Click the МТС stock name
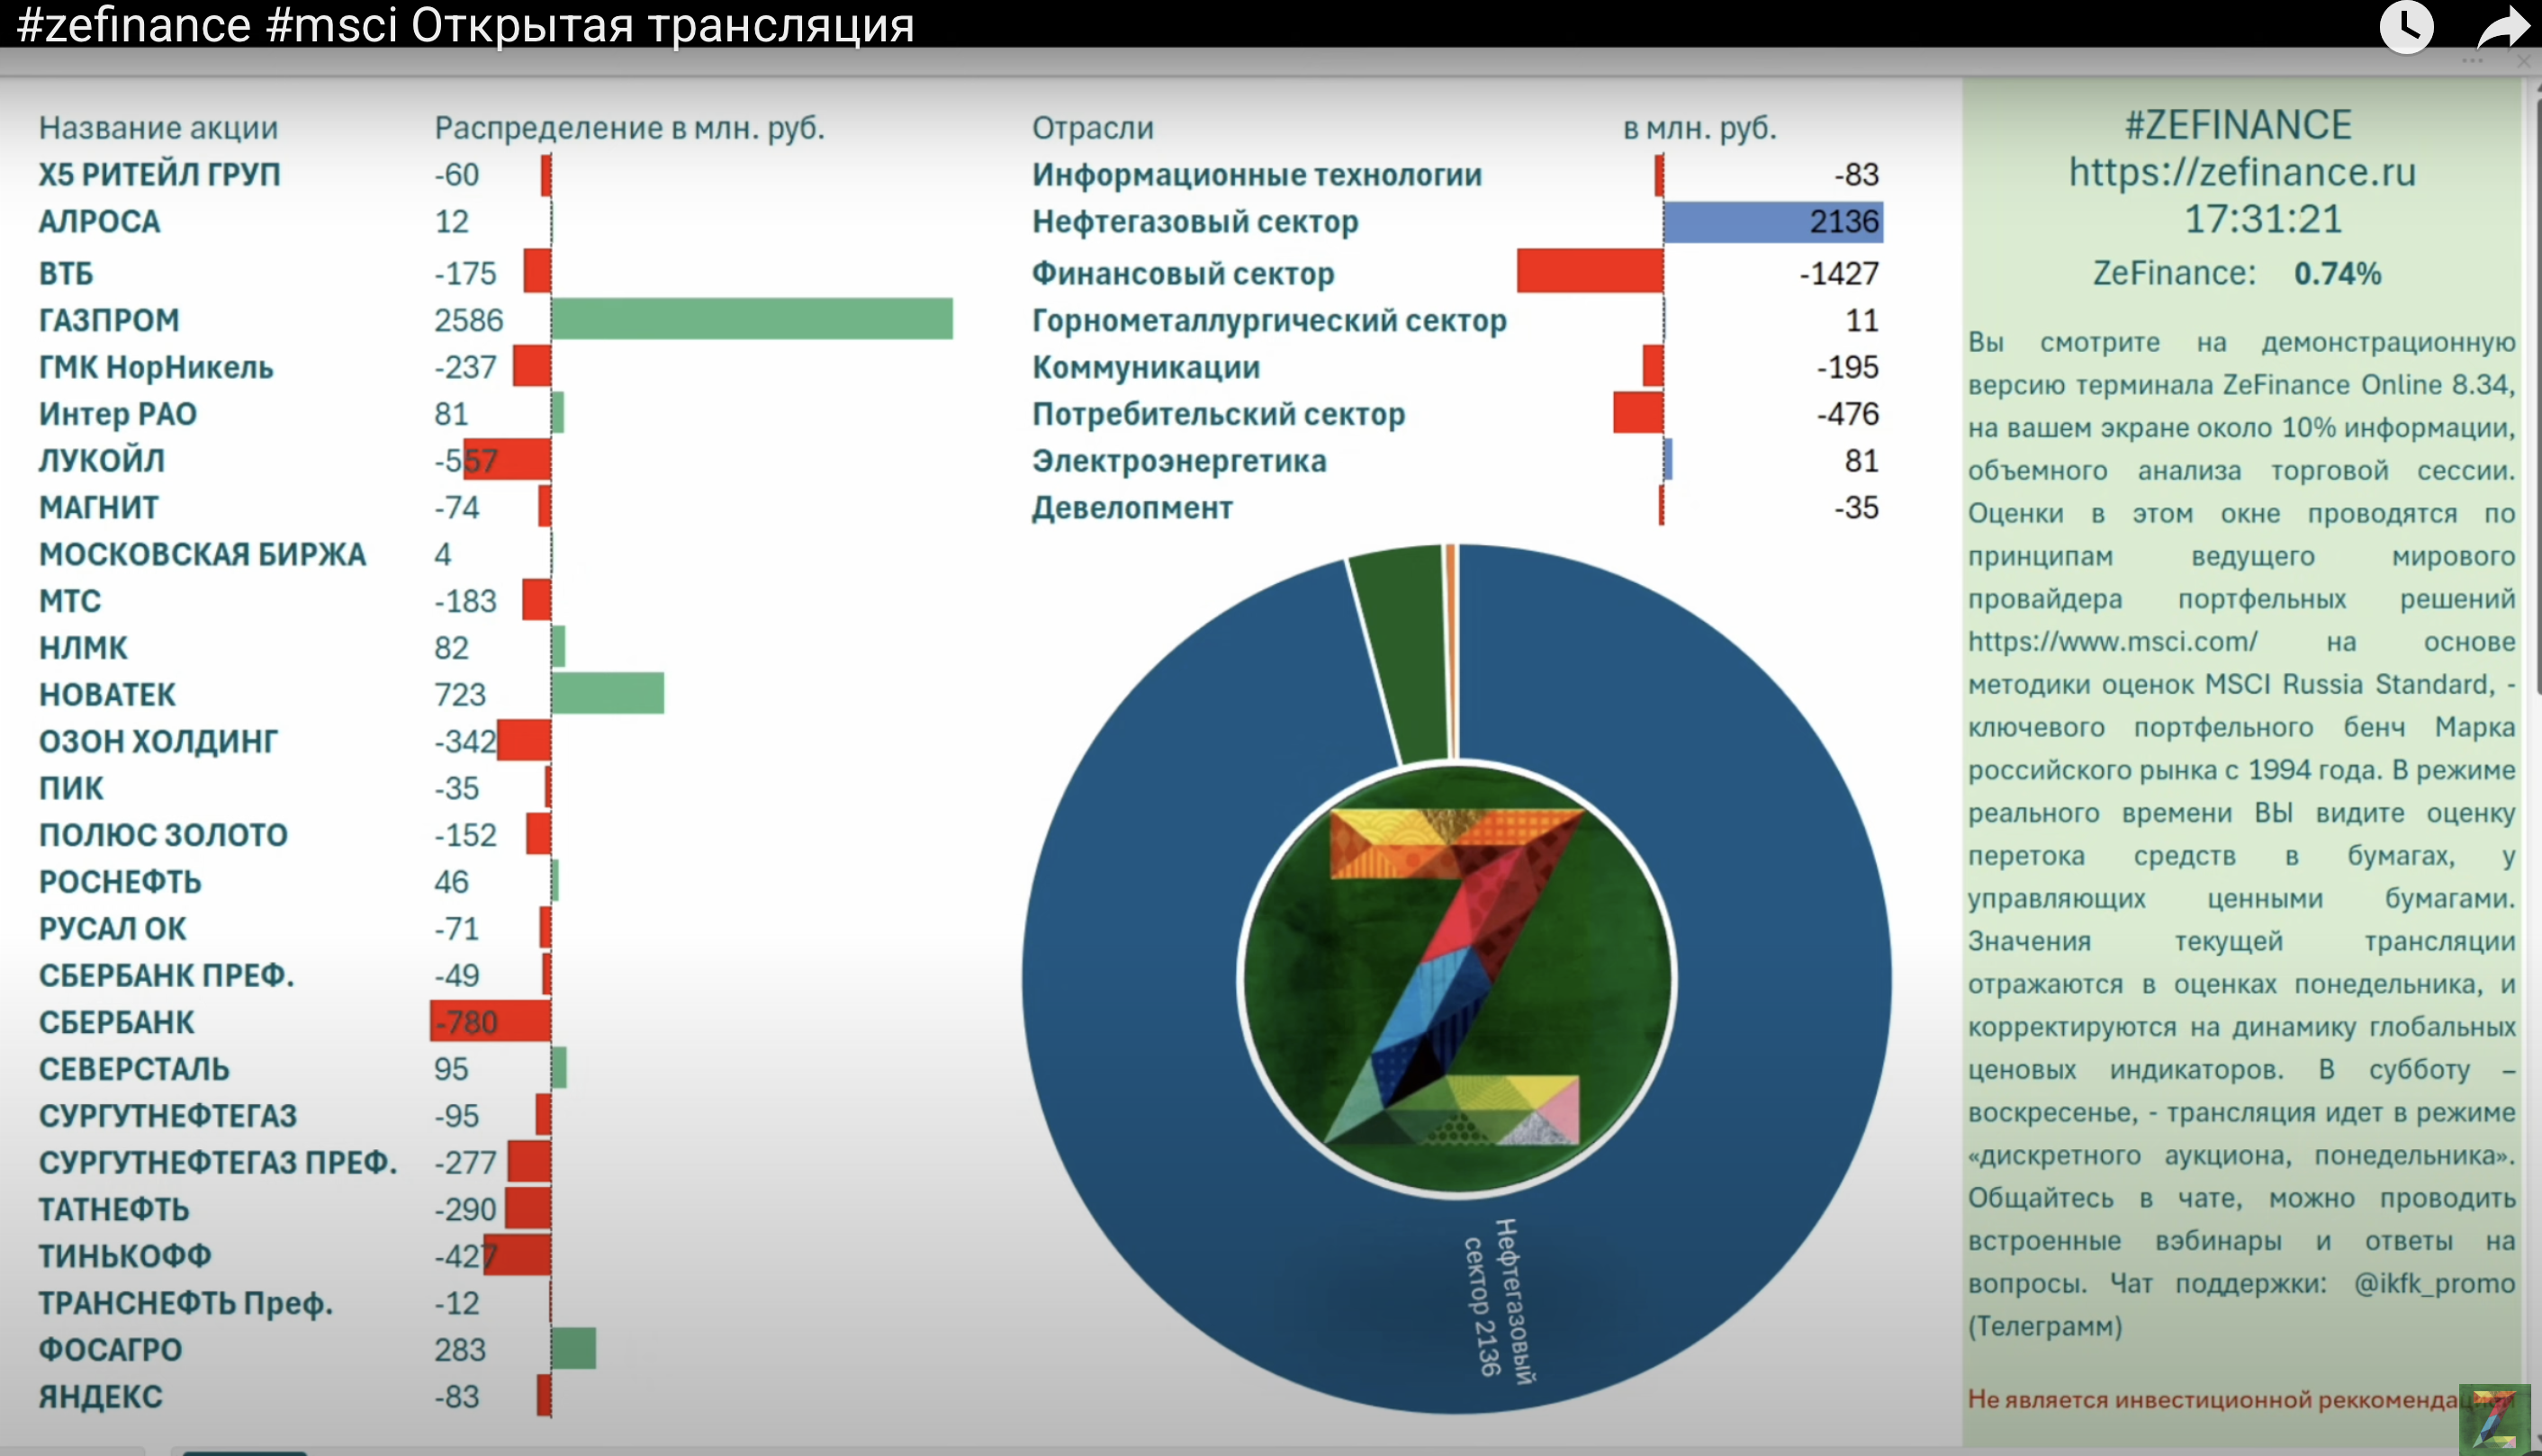 point(69,601)
